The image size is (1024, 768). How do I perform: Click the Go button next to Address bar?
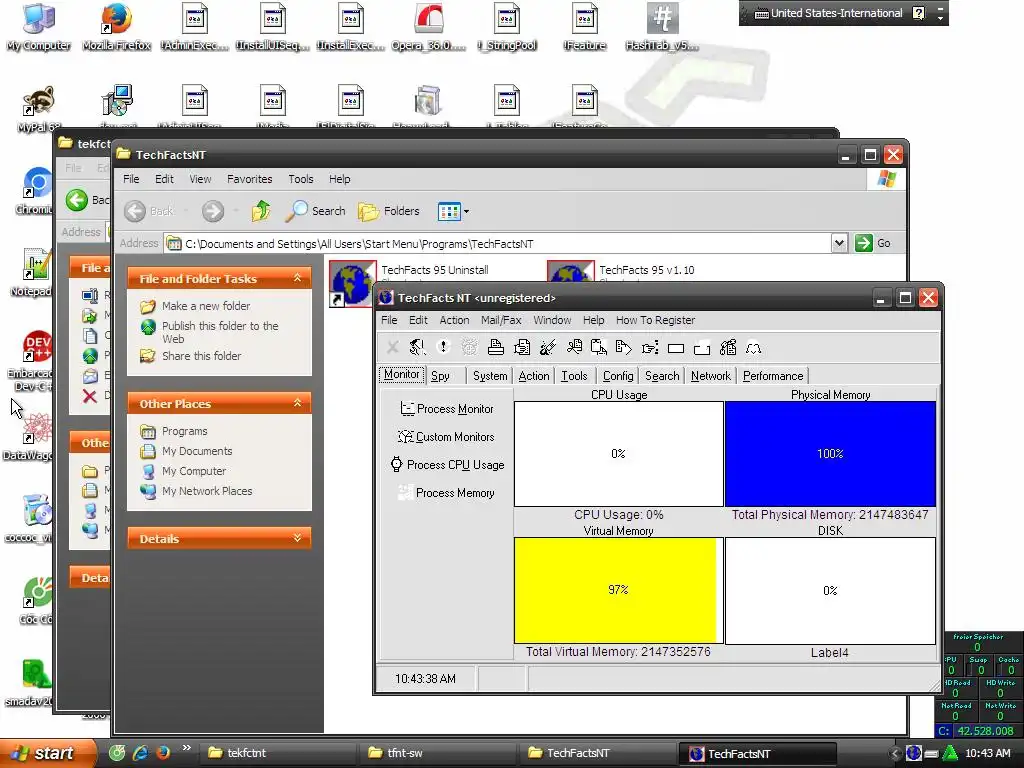tap(873, 243)
